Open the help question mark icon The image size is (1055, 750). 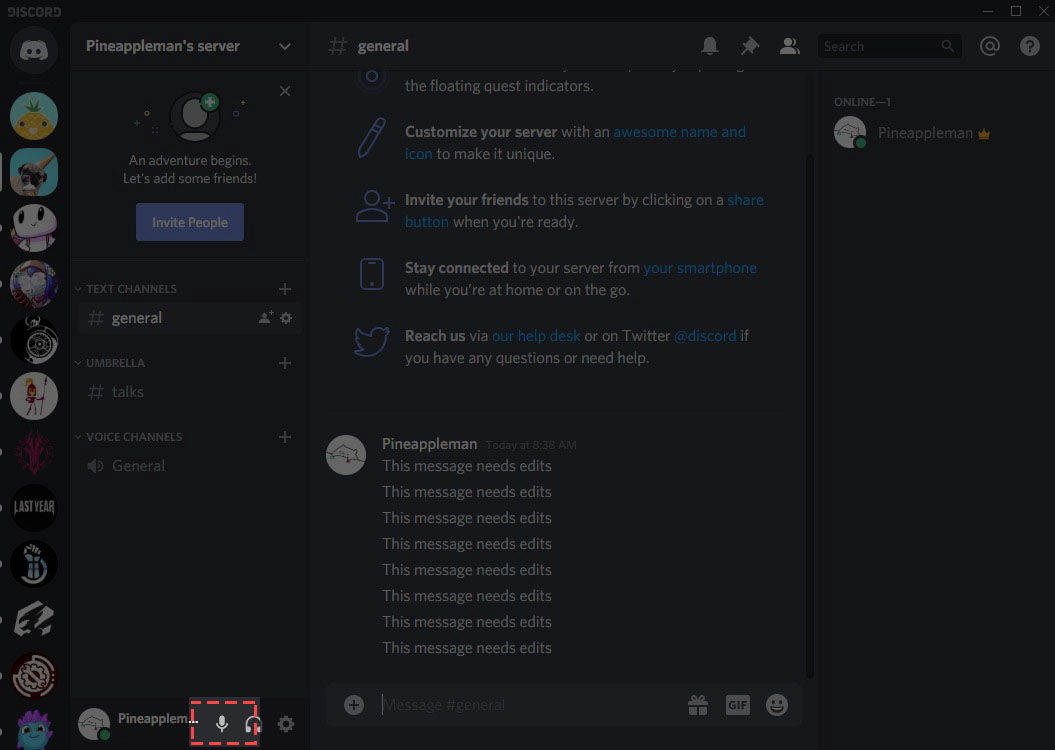tap(1029, 46)
